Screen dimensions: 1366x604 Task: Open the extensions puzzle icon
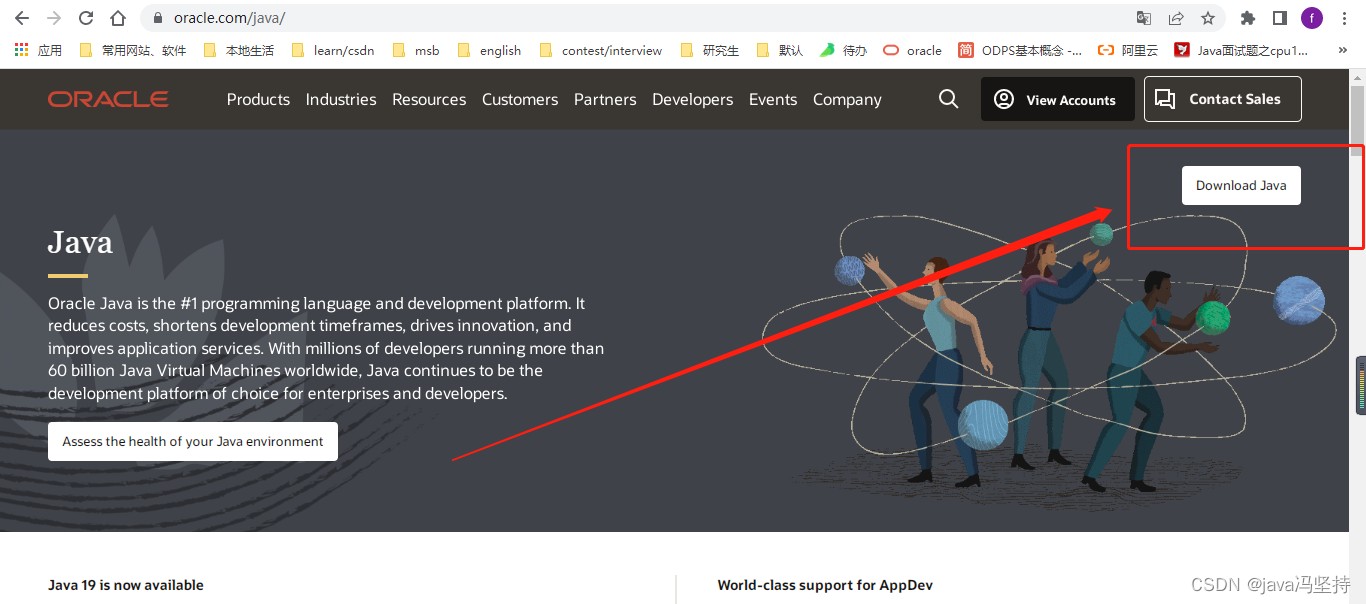[x=1247, y=18]
